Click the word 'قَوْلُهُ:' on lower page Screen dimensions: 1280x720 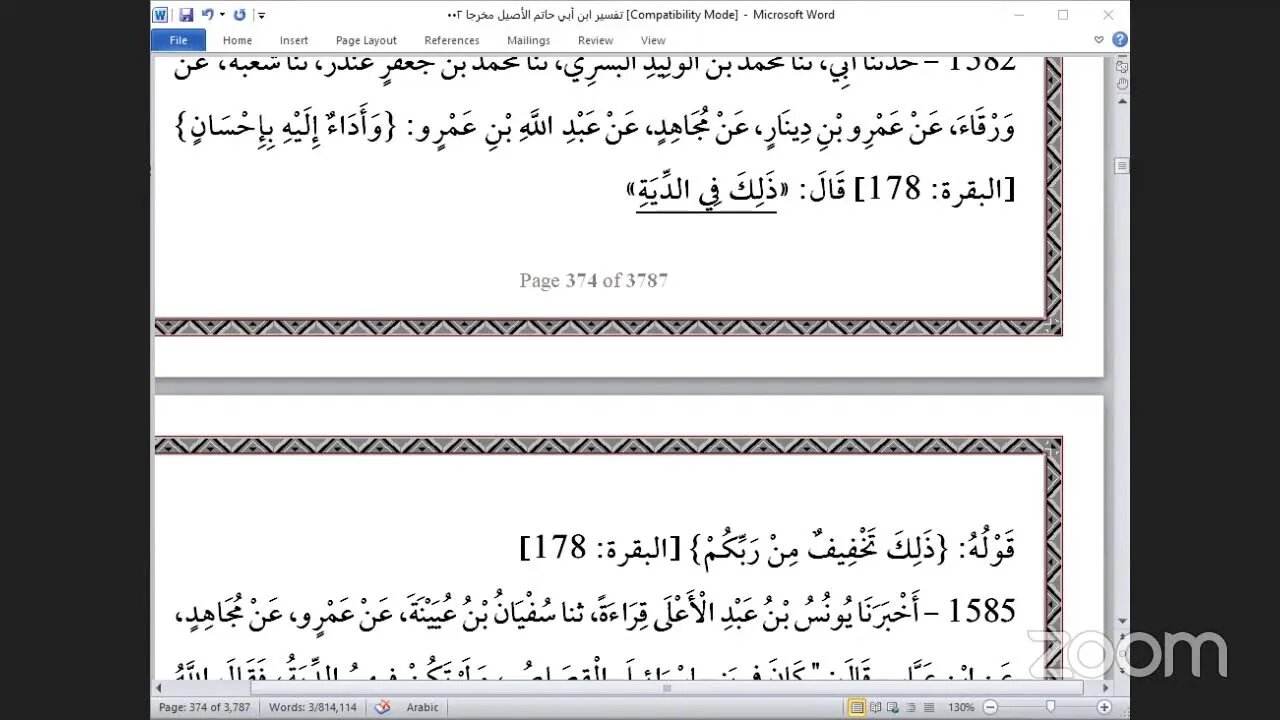coord(987,549)
